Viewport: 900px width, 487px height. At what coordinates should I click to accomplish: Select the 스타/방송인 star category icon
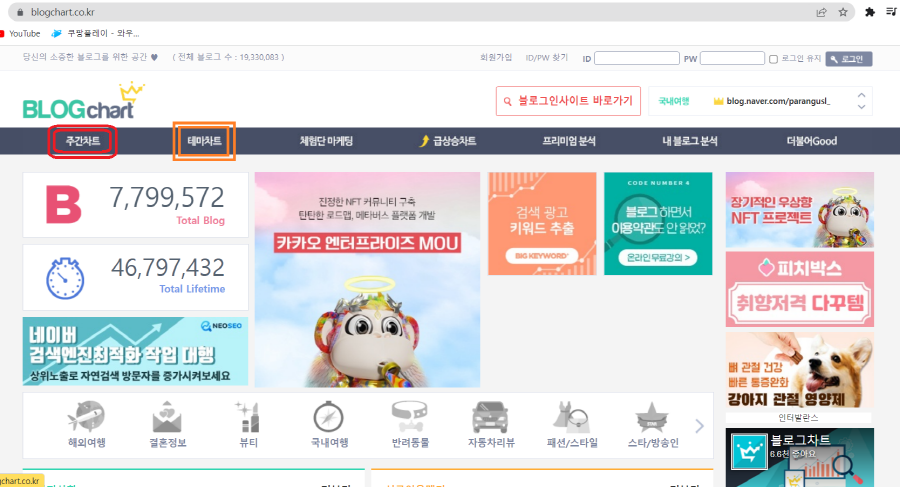click(x=652, y=417)
